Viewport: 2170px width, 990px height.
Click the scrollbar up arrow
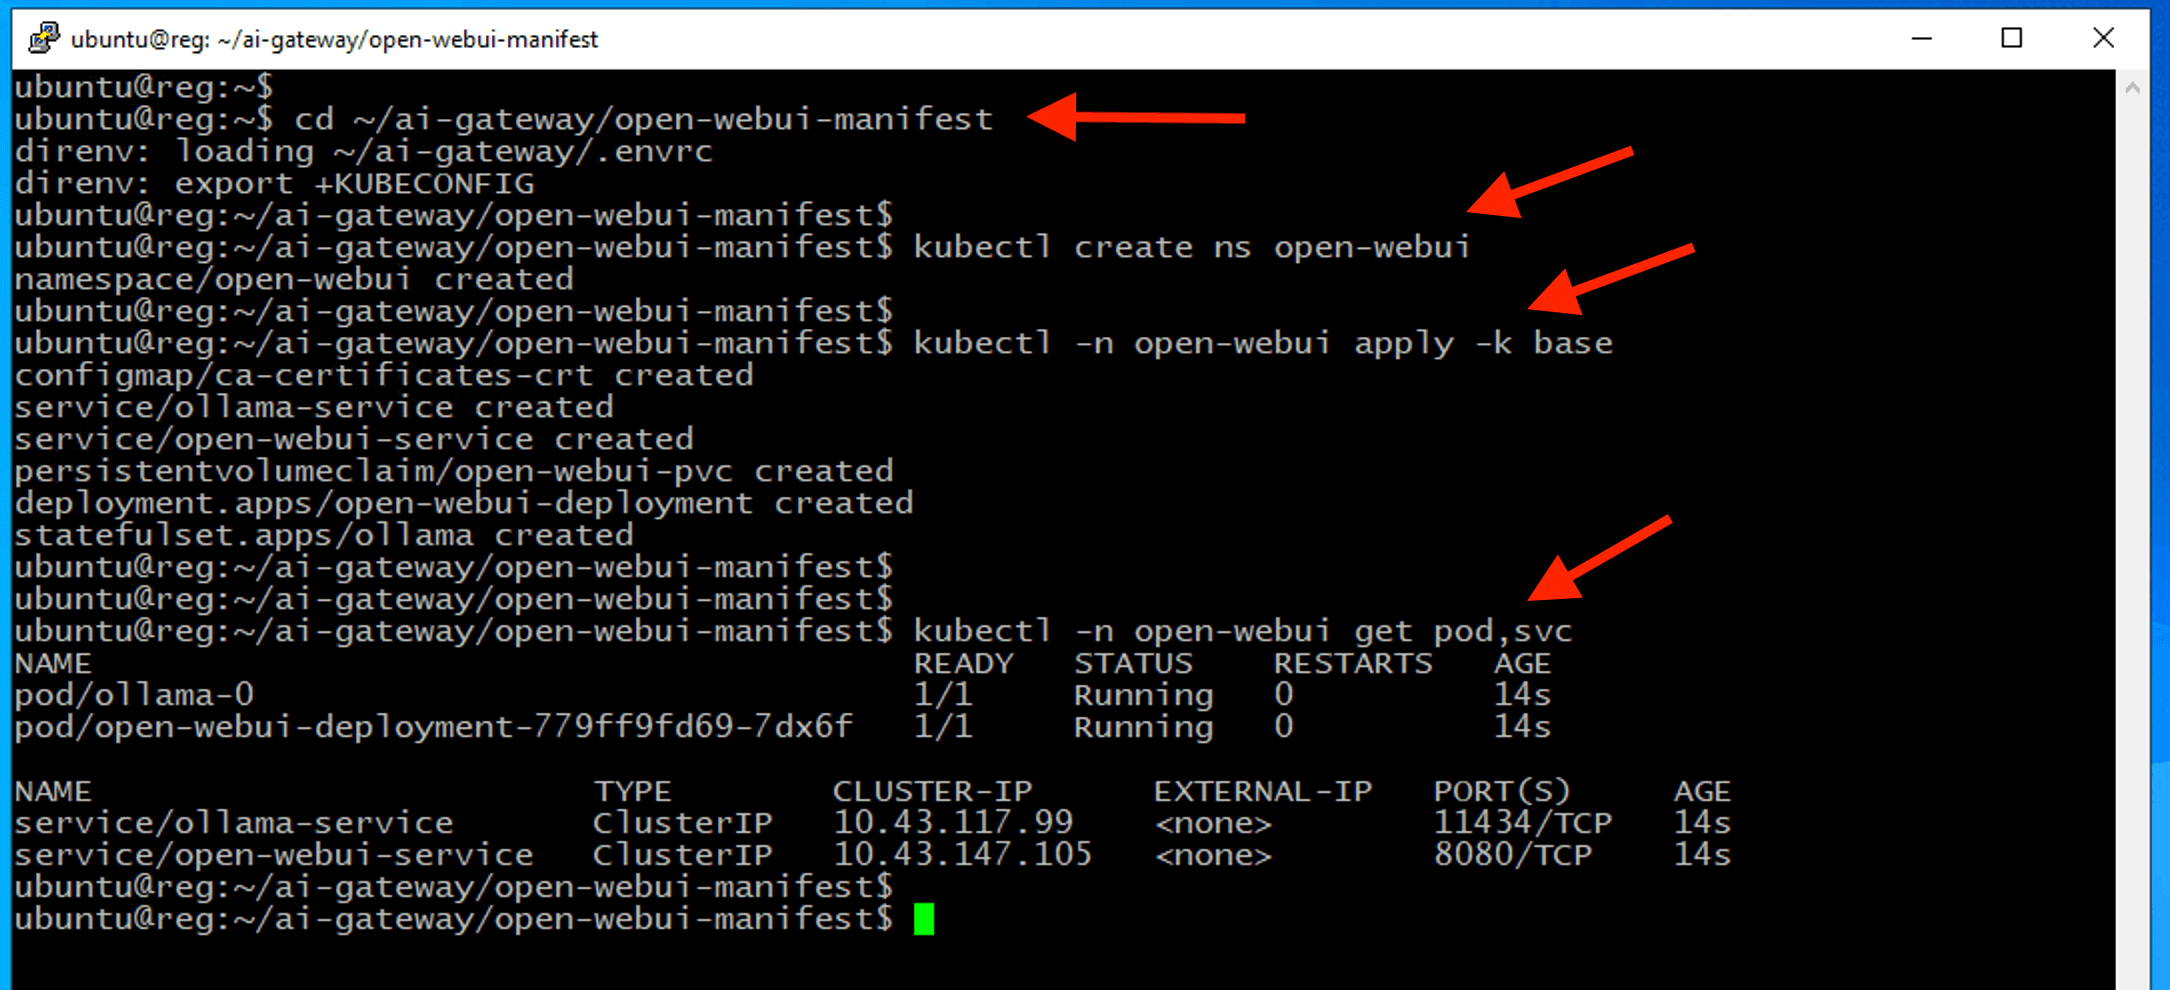click(2132, 88)
